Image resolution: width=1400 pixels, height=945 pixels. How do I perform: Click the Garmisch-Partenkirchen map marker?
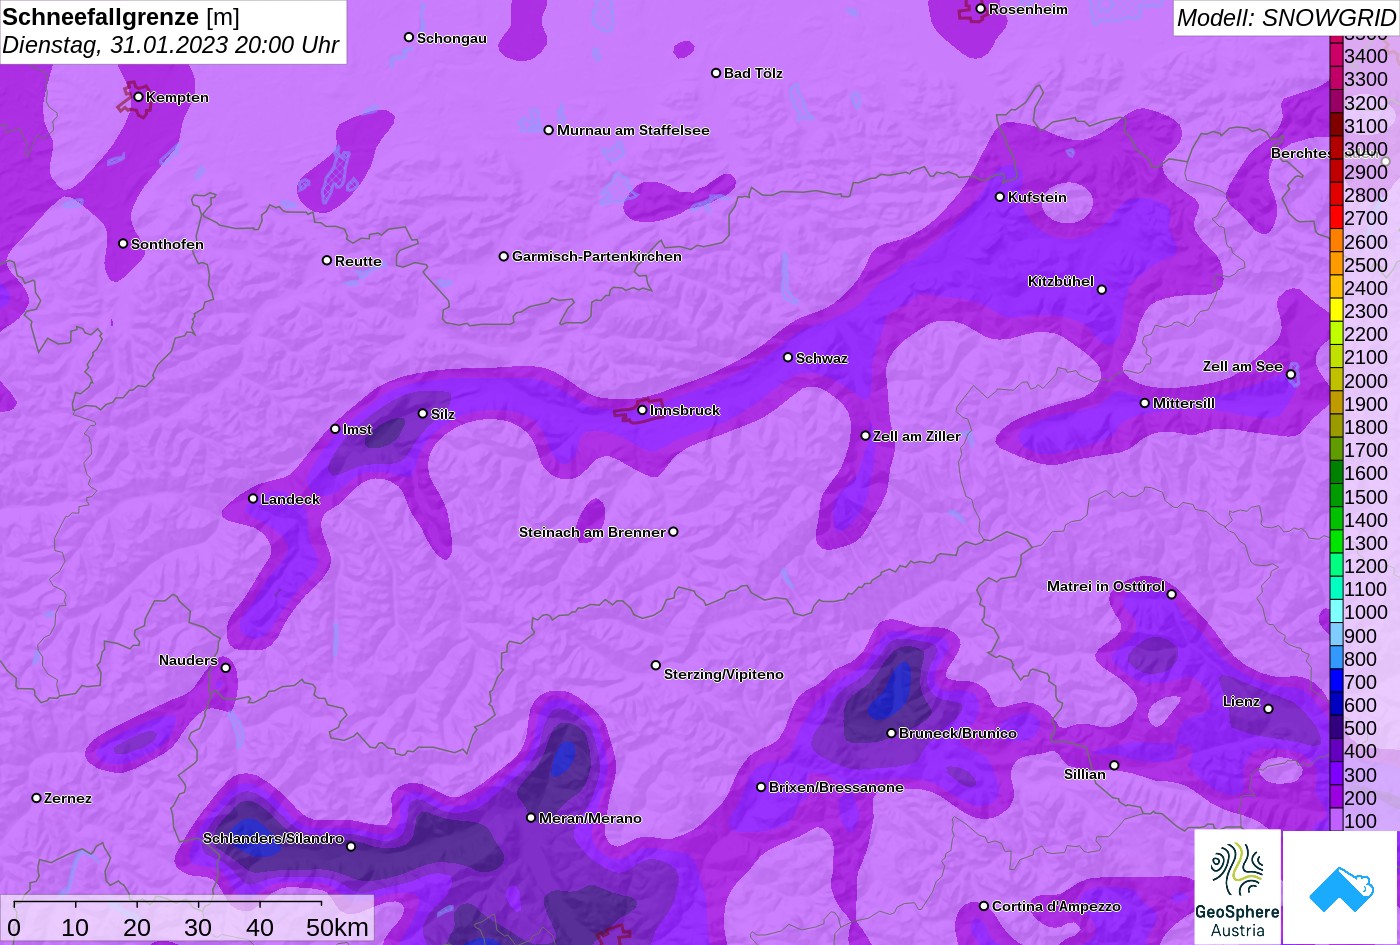pos(504,256)
